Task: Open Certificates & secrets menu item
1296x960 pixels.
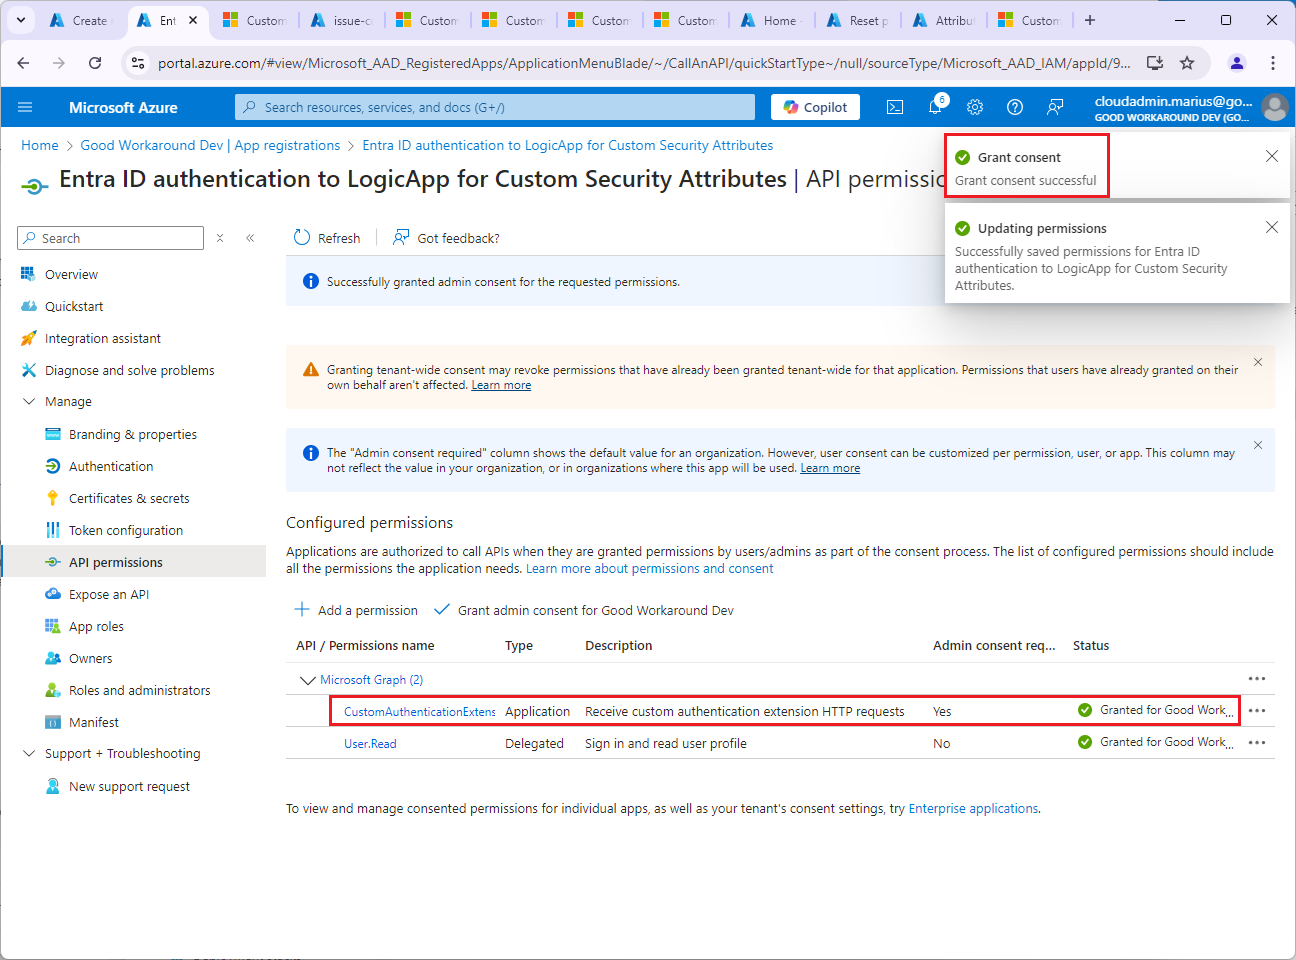Action: pos(129,498)
